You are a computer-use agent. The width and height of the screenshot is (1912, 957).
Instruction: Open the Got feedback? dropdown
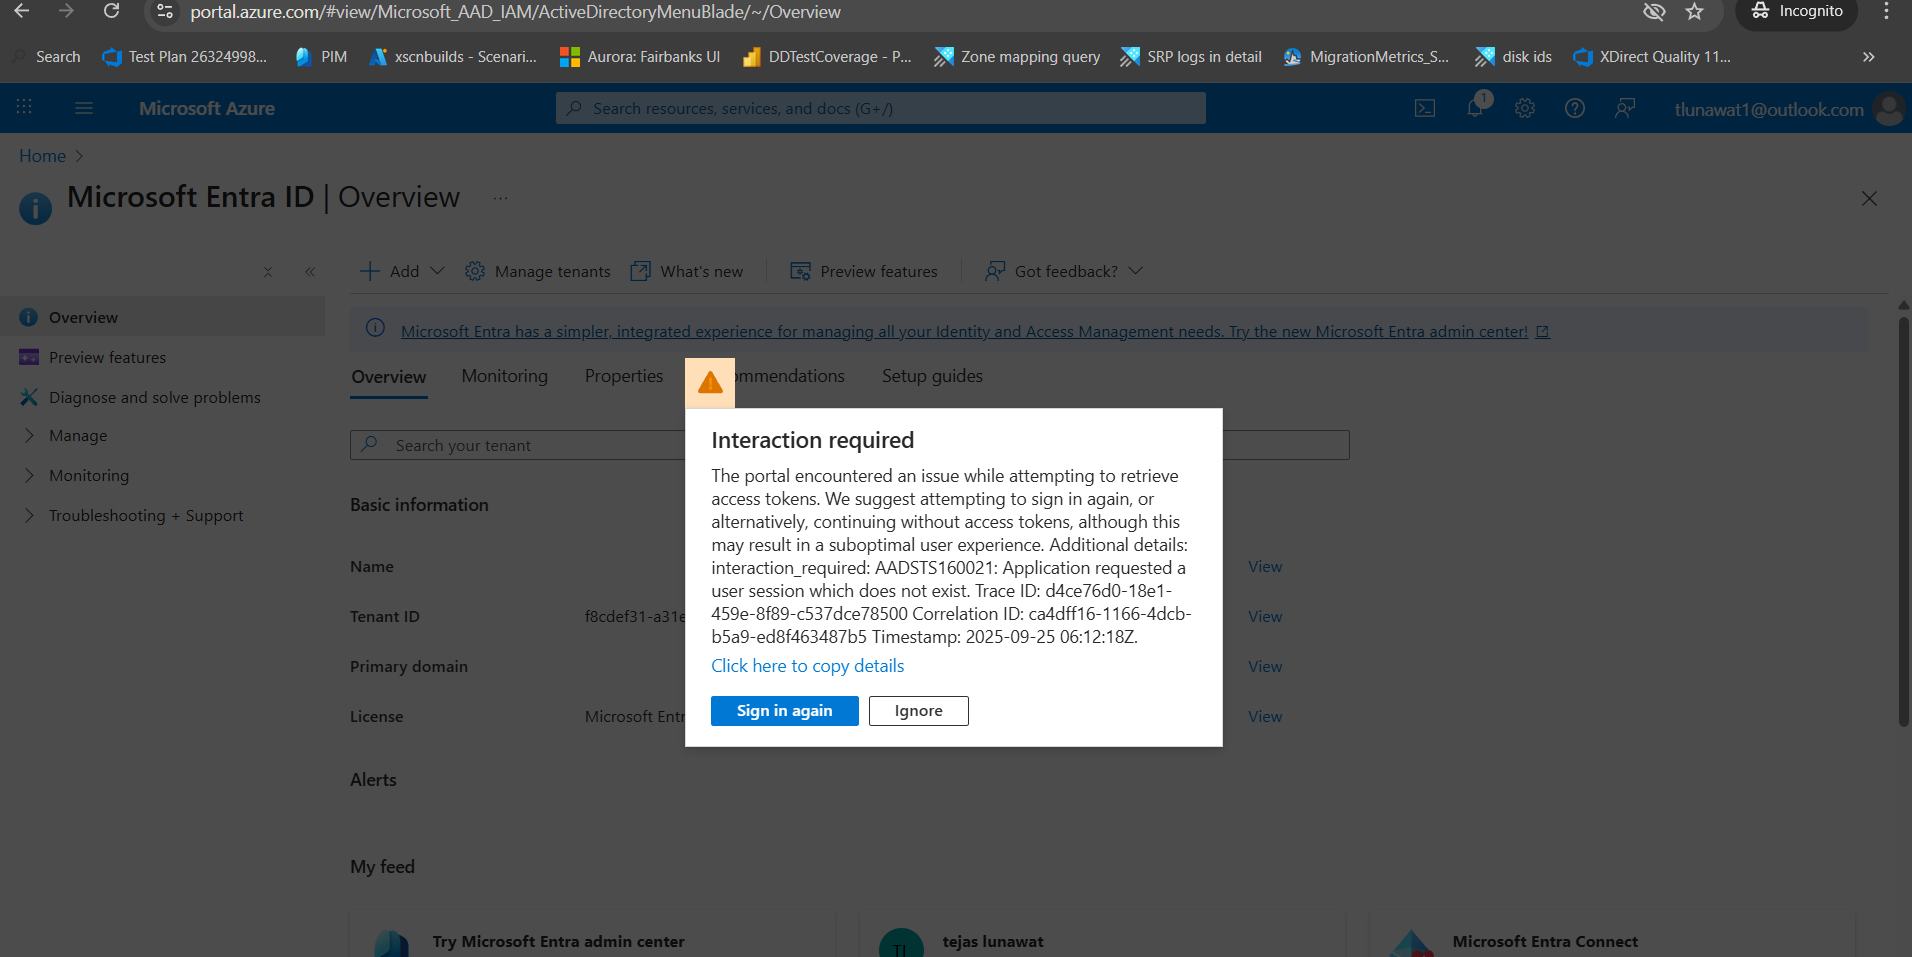tap(1063, 271)
